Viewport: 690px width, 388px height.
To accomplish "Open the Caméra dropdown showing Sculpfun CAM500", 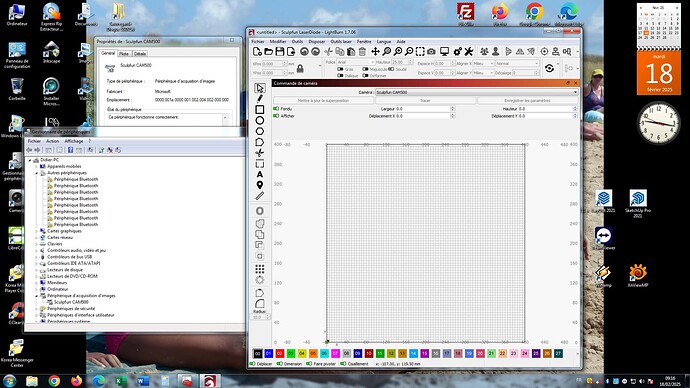I will (x=476, y=92).
